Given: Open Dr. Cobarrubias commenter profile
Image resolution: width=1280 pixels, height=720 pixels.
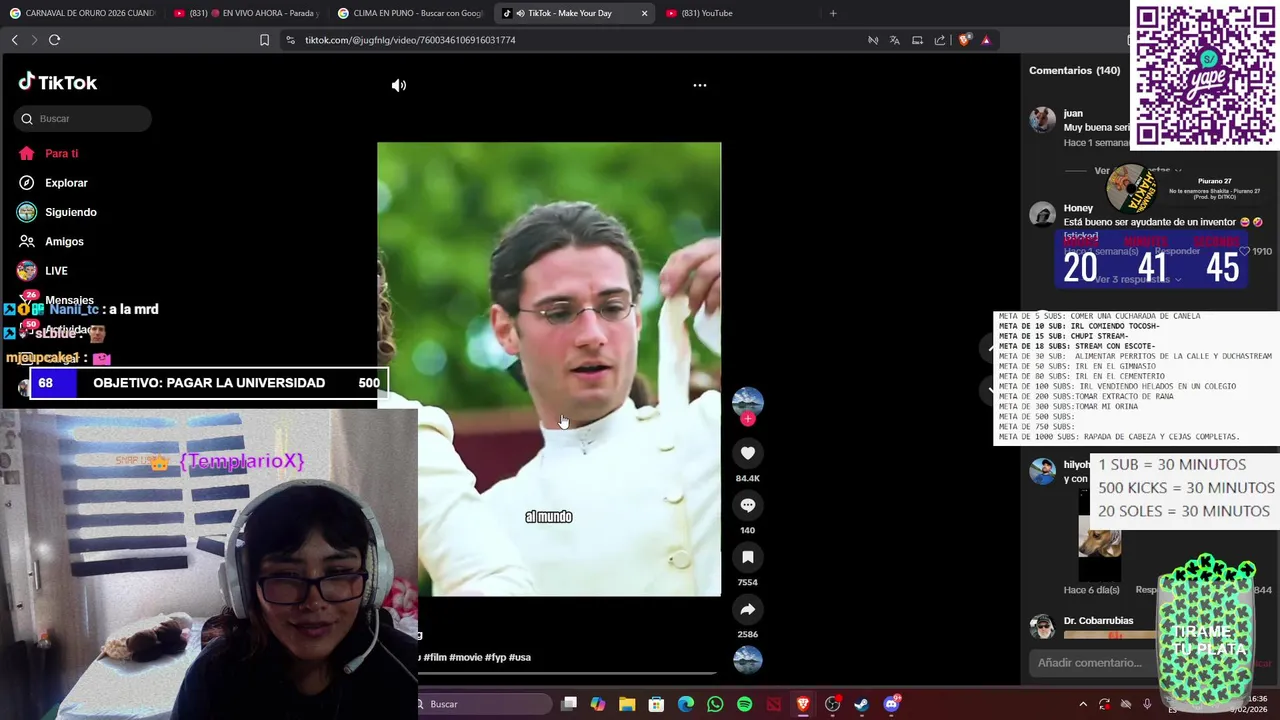Looking at the screenshot, I should pyautogui.click(x=1098, y=620).
